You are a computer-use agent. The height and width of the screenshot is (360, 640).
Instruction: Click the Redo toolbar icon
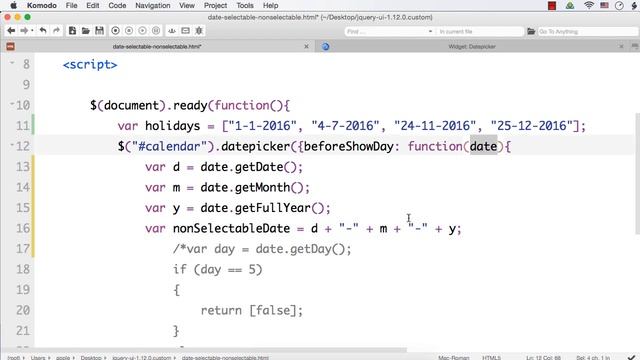coord(56,31)
